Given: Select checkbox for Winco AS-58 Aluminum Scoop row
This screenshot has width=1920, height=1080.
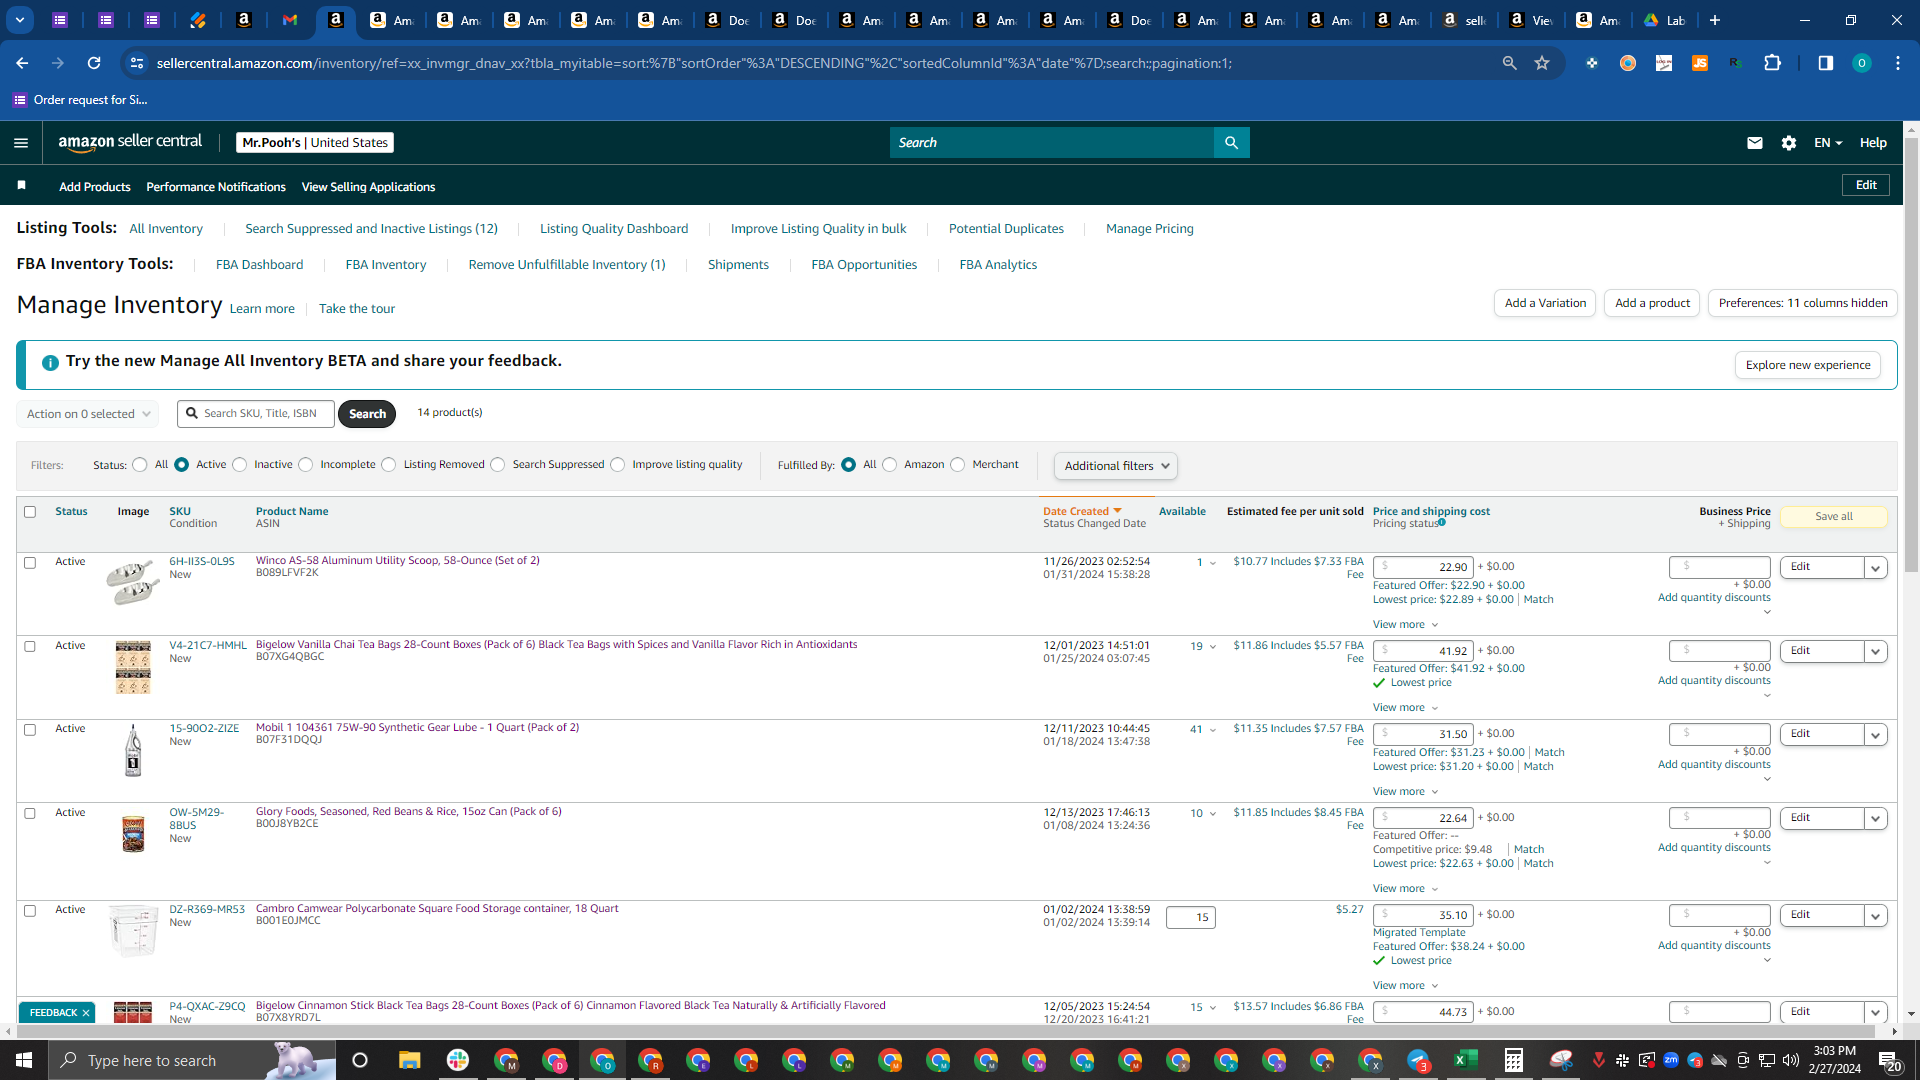Looking at the screenshot, I should tap(30, 563).
